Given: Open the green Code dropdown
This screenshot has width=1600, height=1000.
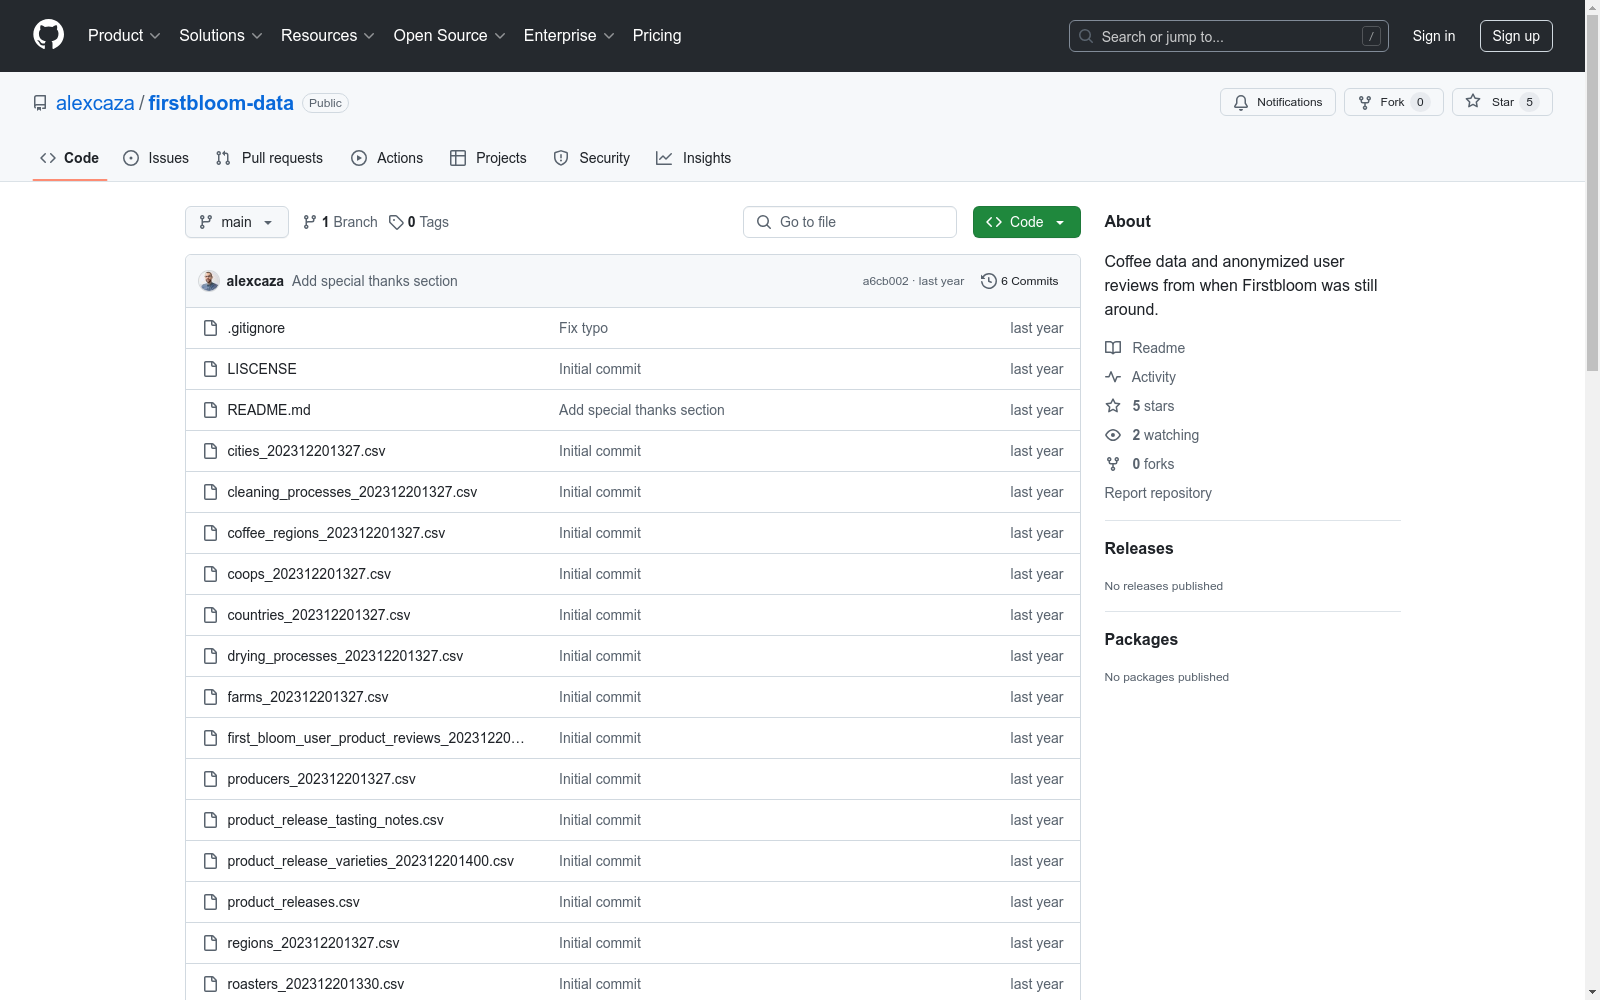Looking at the screenshot, I should [1026, 222].
